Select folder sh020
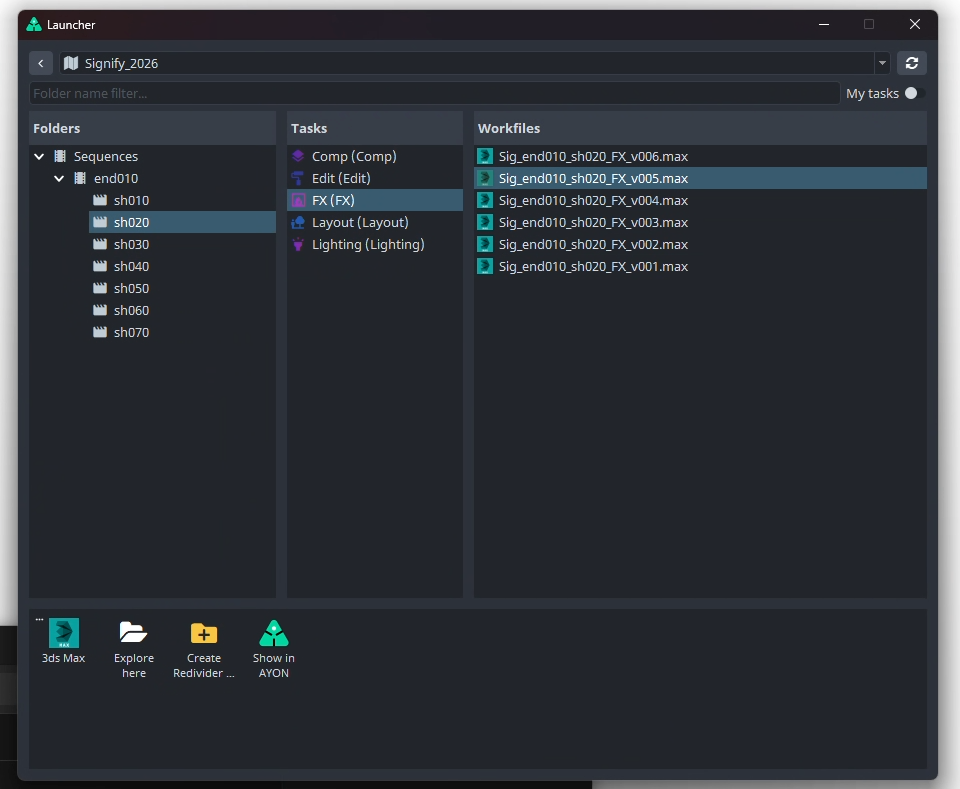 tap(182, 222)
